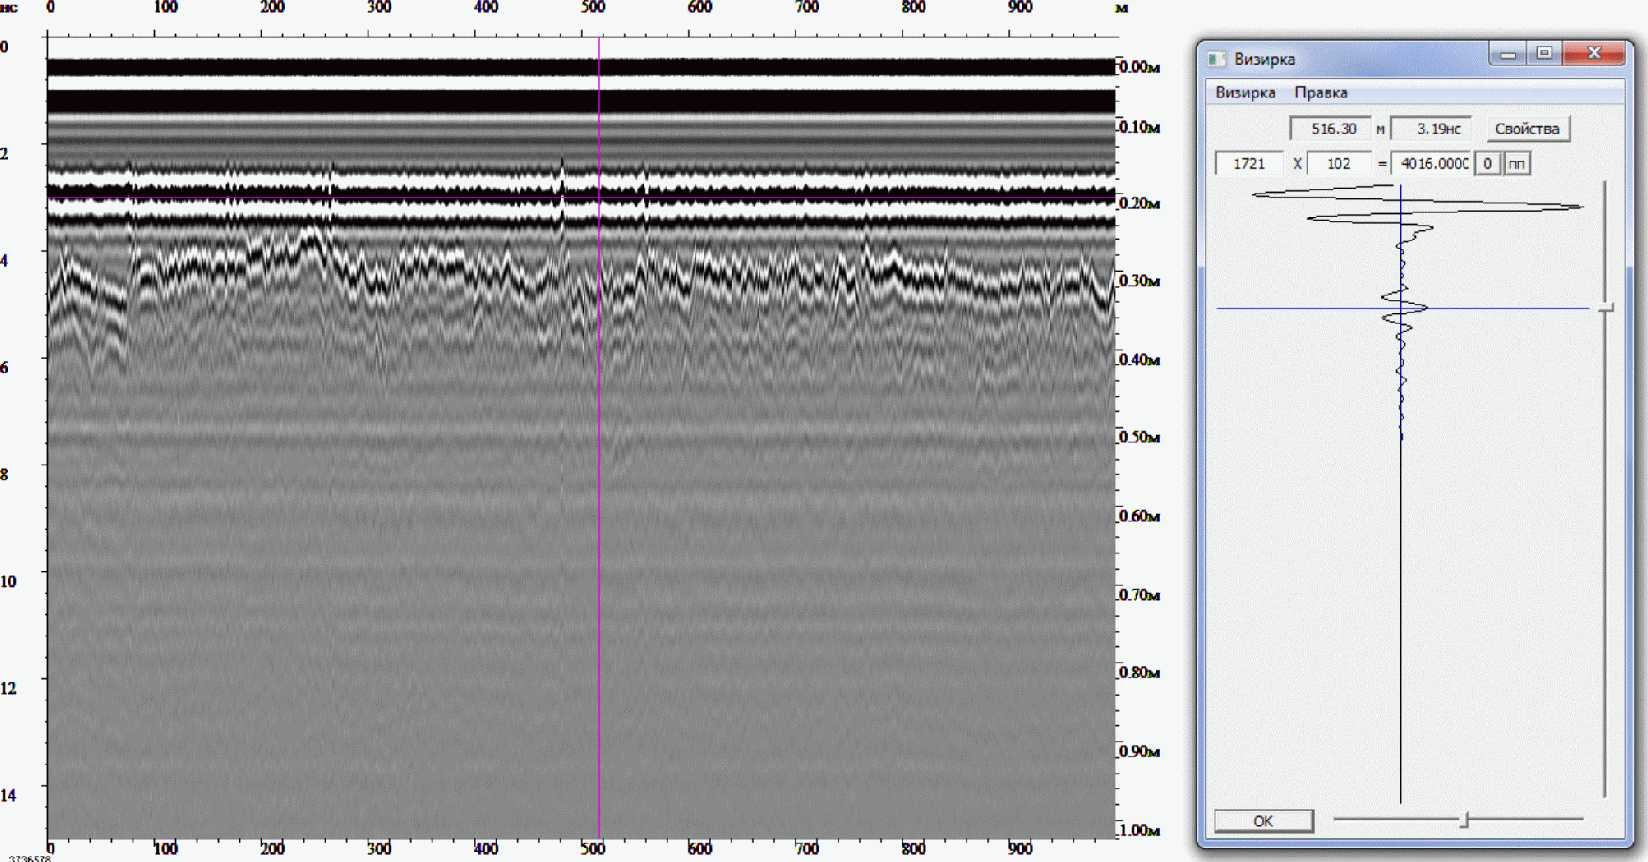
Task: Click the horizontal slider thumb next to OK
Action: click(x=1465, y=820)
